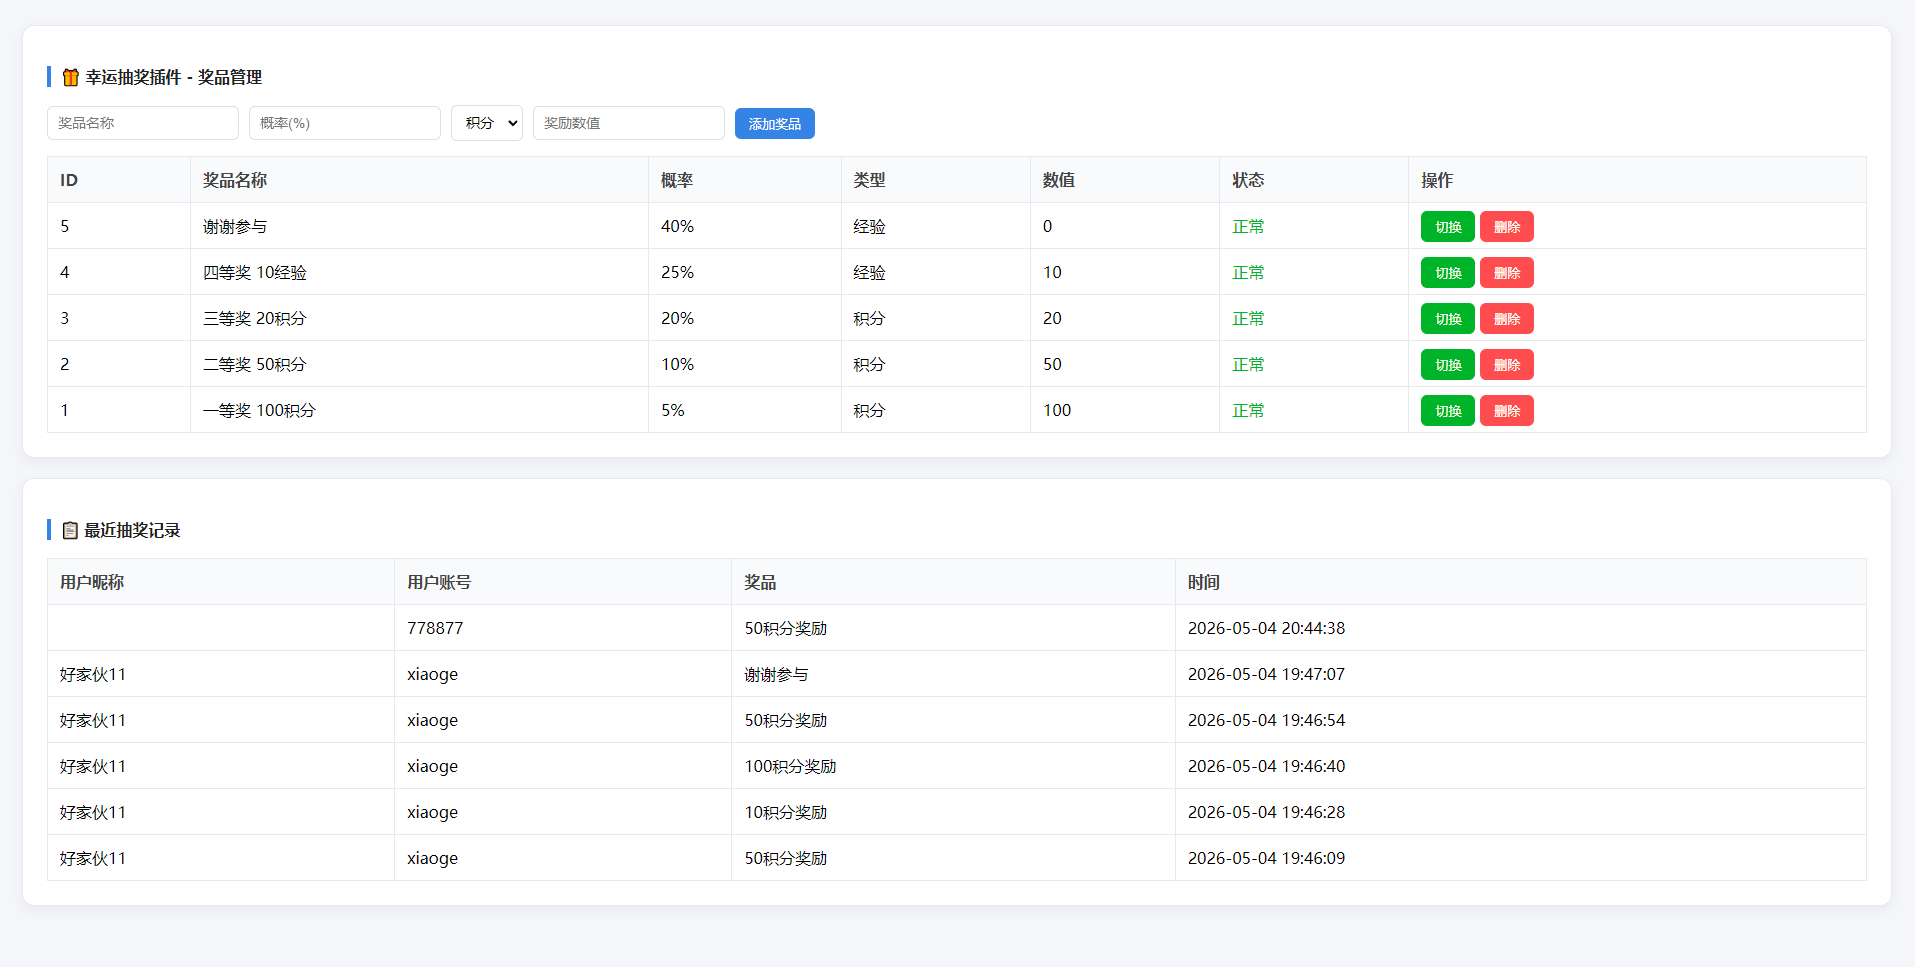Viewport: 1915px width, 967px height.
Task: Delete the 谢谢参与 prize row
Action: (x=1507, y=227)
